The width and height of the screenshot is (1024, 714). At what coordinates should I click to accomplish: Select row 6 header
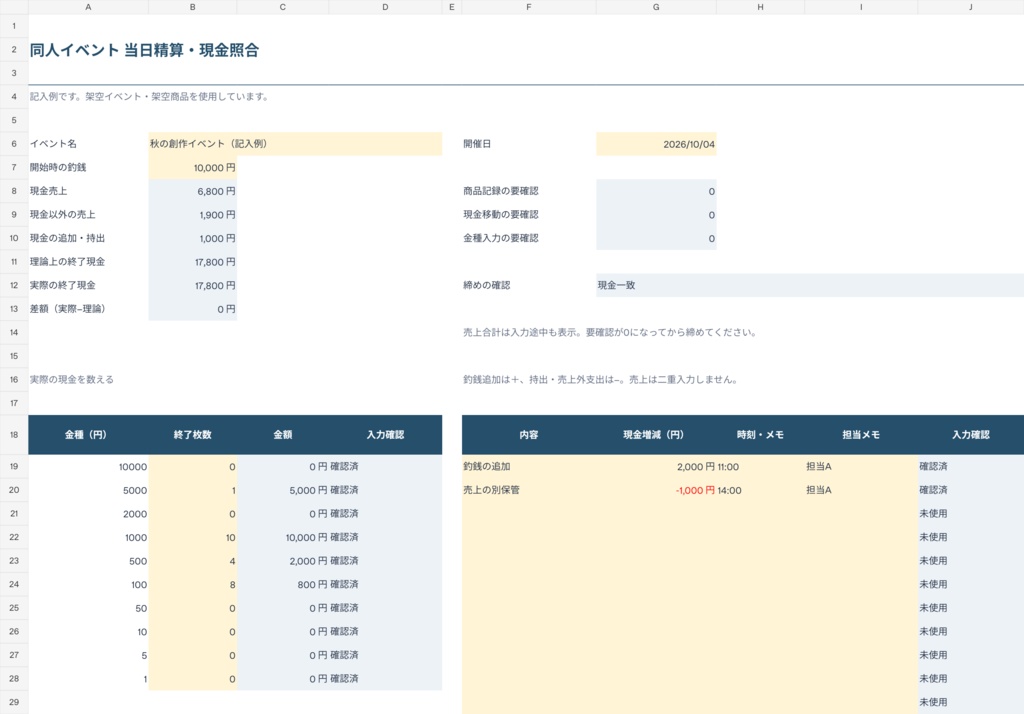[x=14, y=144]
